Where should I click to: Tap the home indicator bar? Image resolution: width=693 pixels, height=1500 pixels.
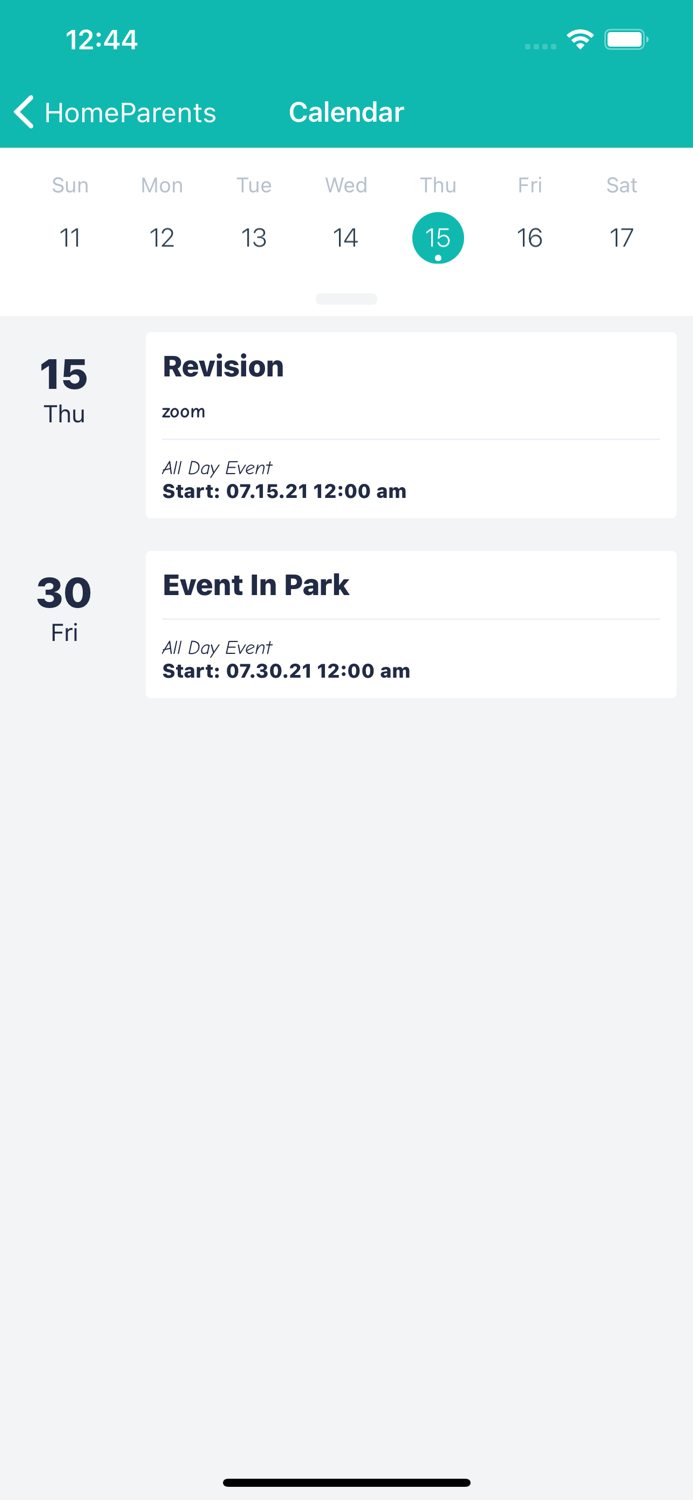coord(346,1482)
